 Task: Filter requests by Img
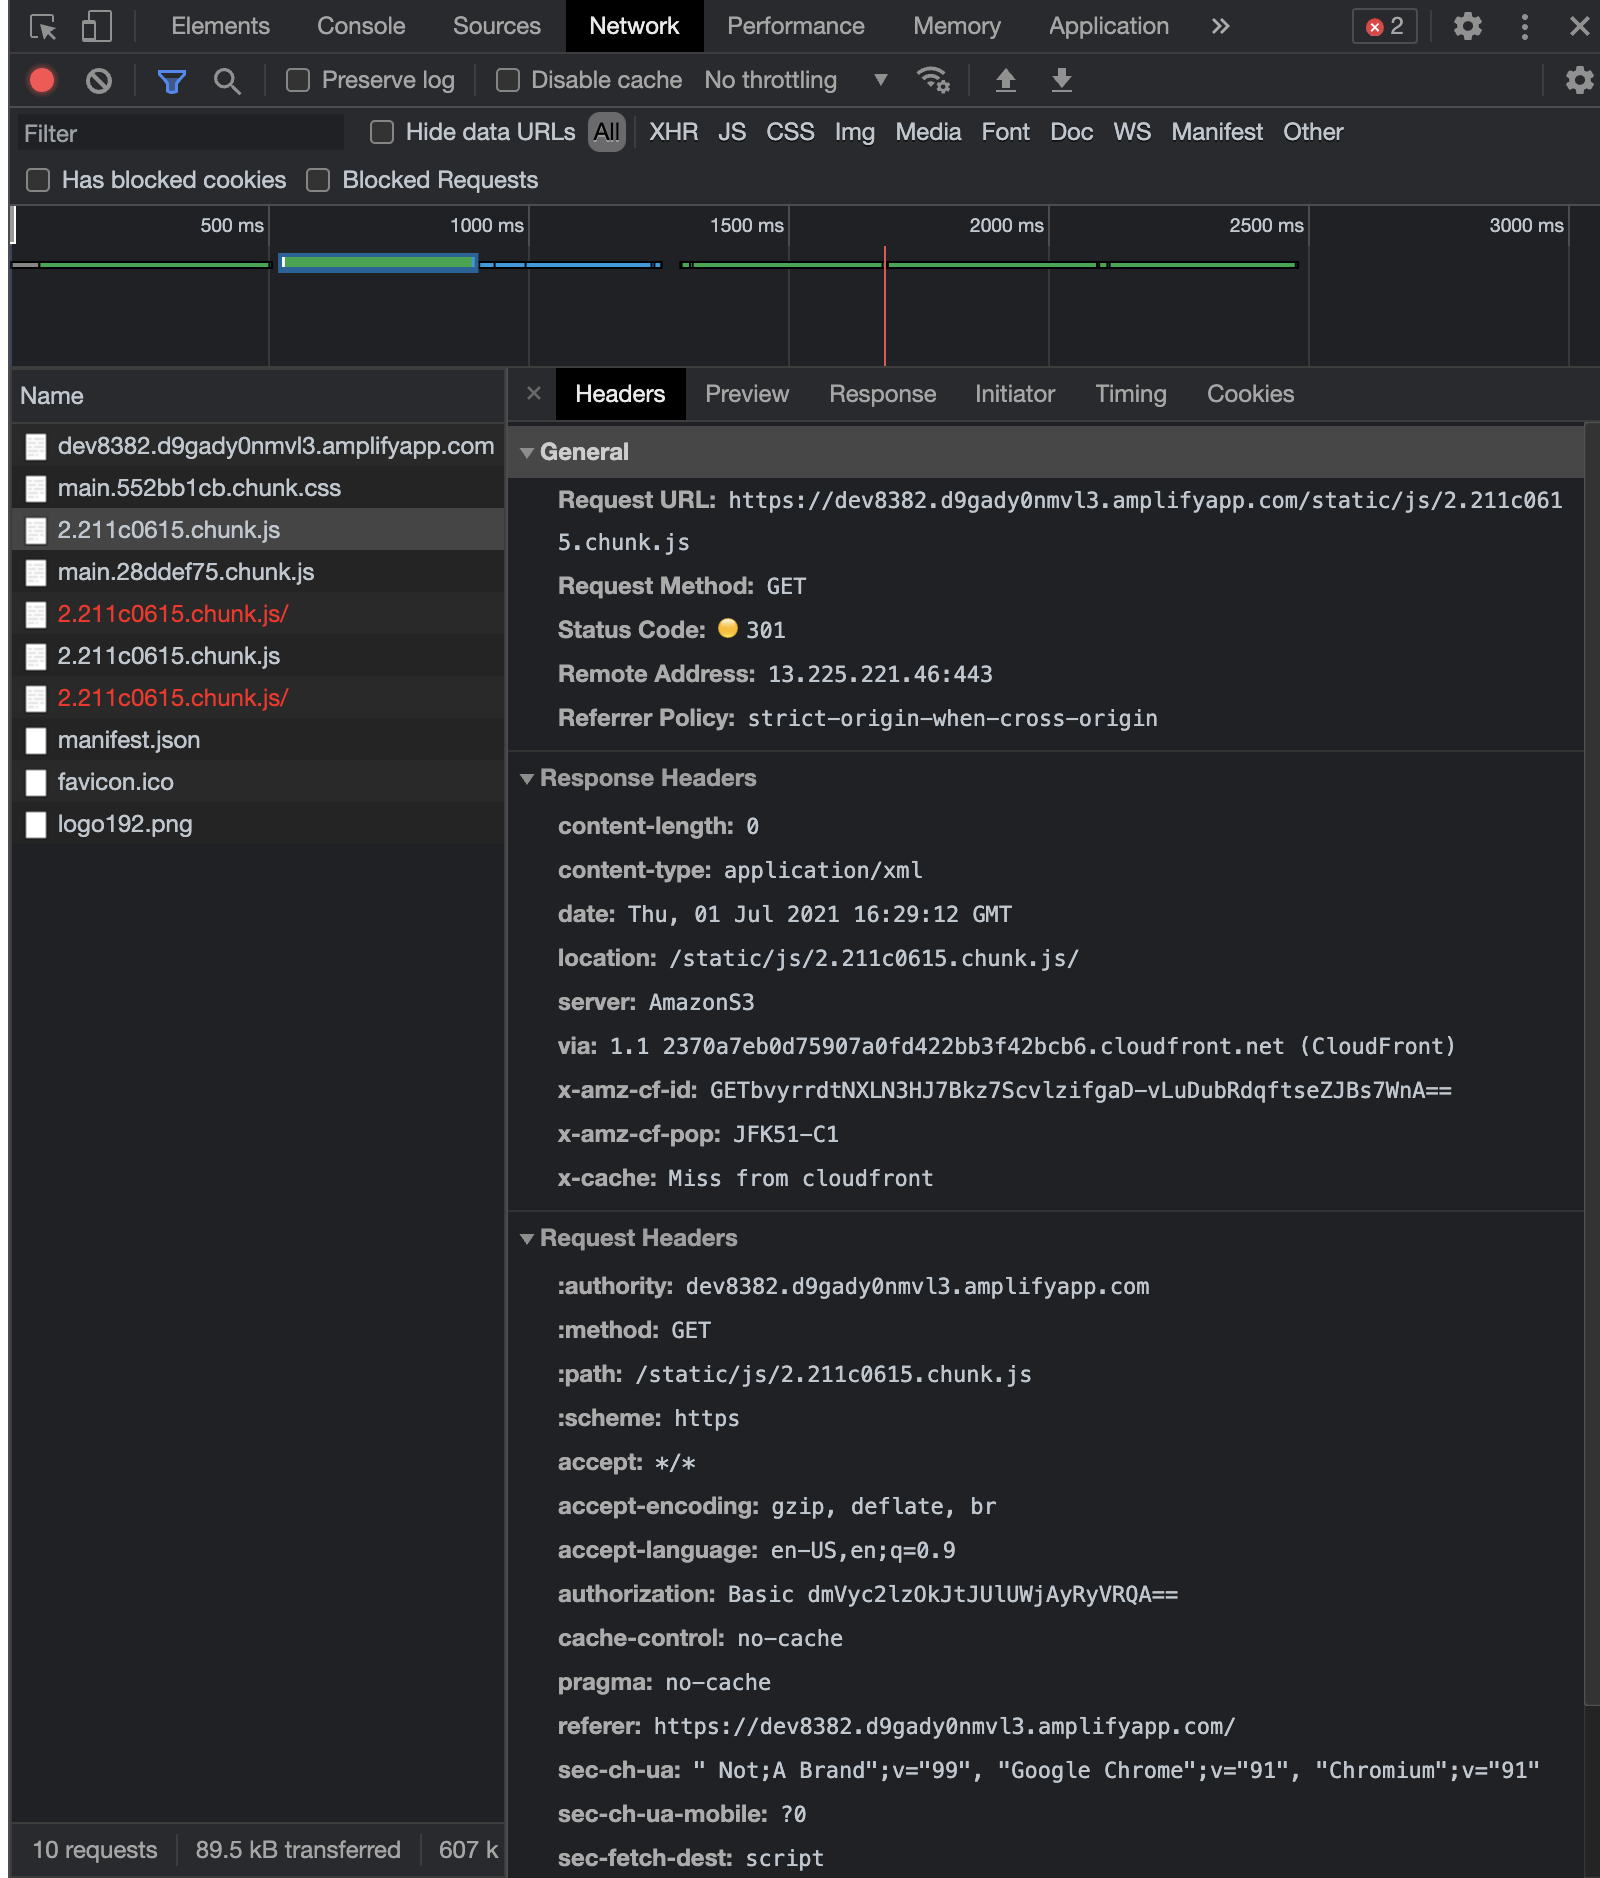855,132
